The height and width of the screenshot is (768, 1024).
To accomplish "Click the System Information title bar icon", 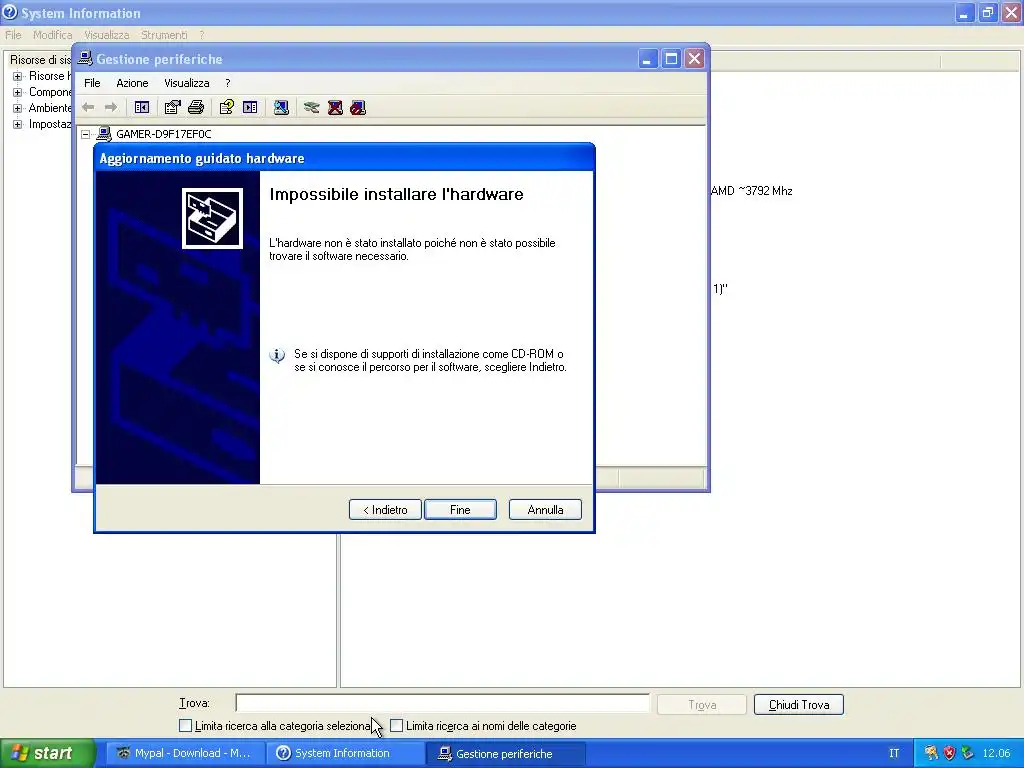I will point(10,12).
